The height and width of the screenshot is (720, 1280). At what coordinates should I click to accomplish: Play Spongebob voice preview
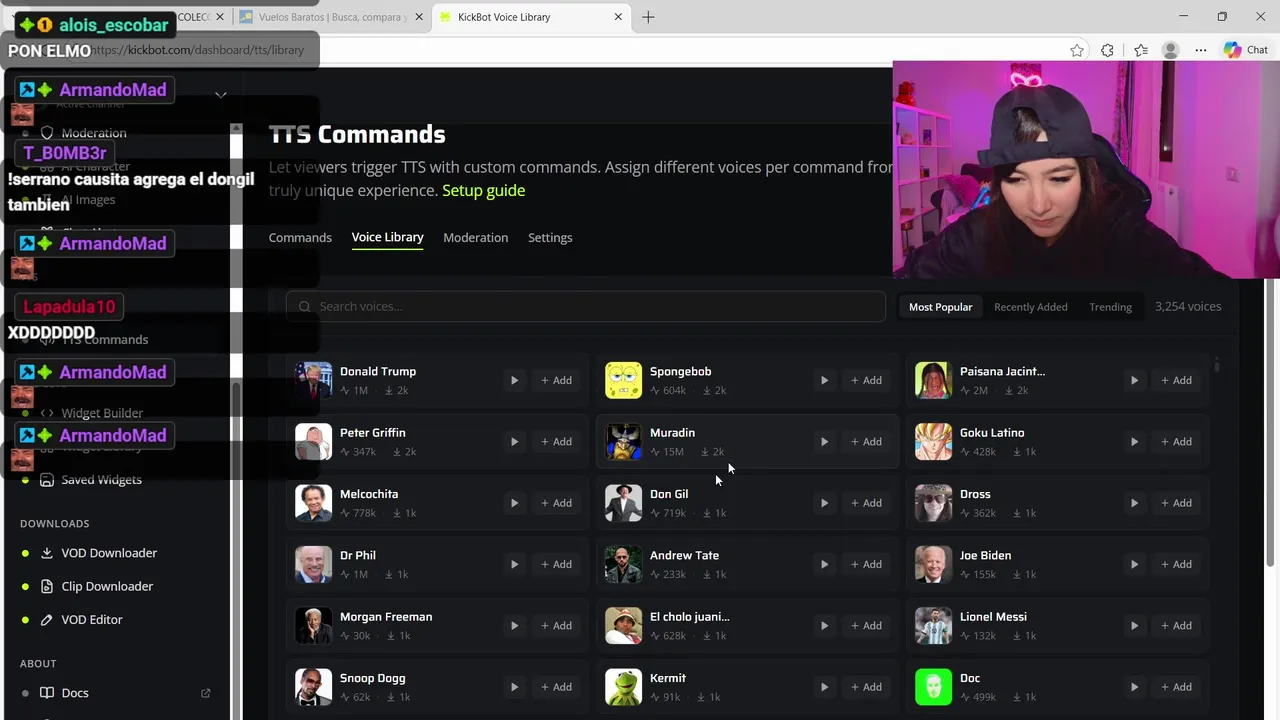tap(824, 380)
